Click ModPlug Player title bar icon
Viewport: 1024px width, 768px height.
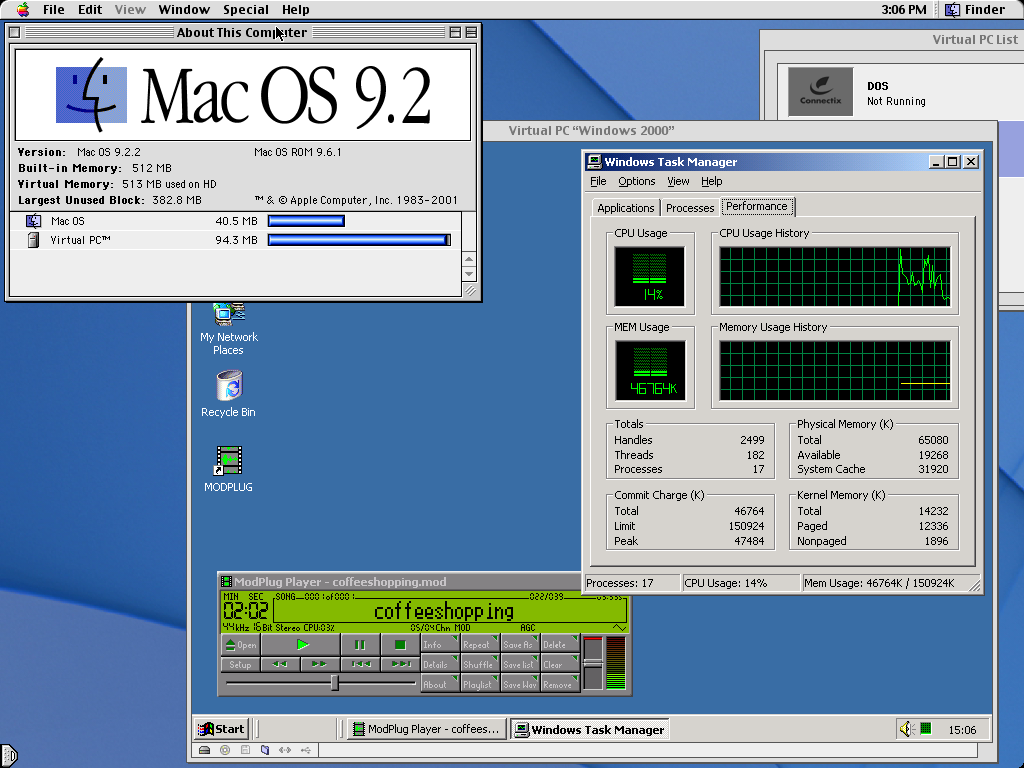tap(227, 582)
